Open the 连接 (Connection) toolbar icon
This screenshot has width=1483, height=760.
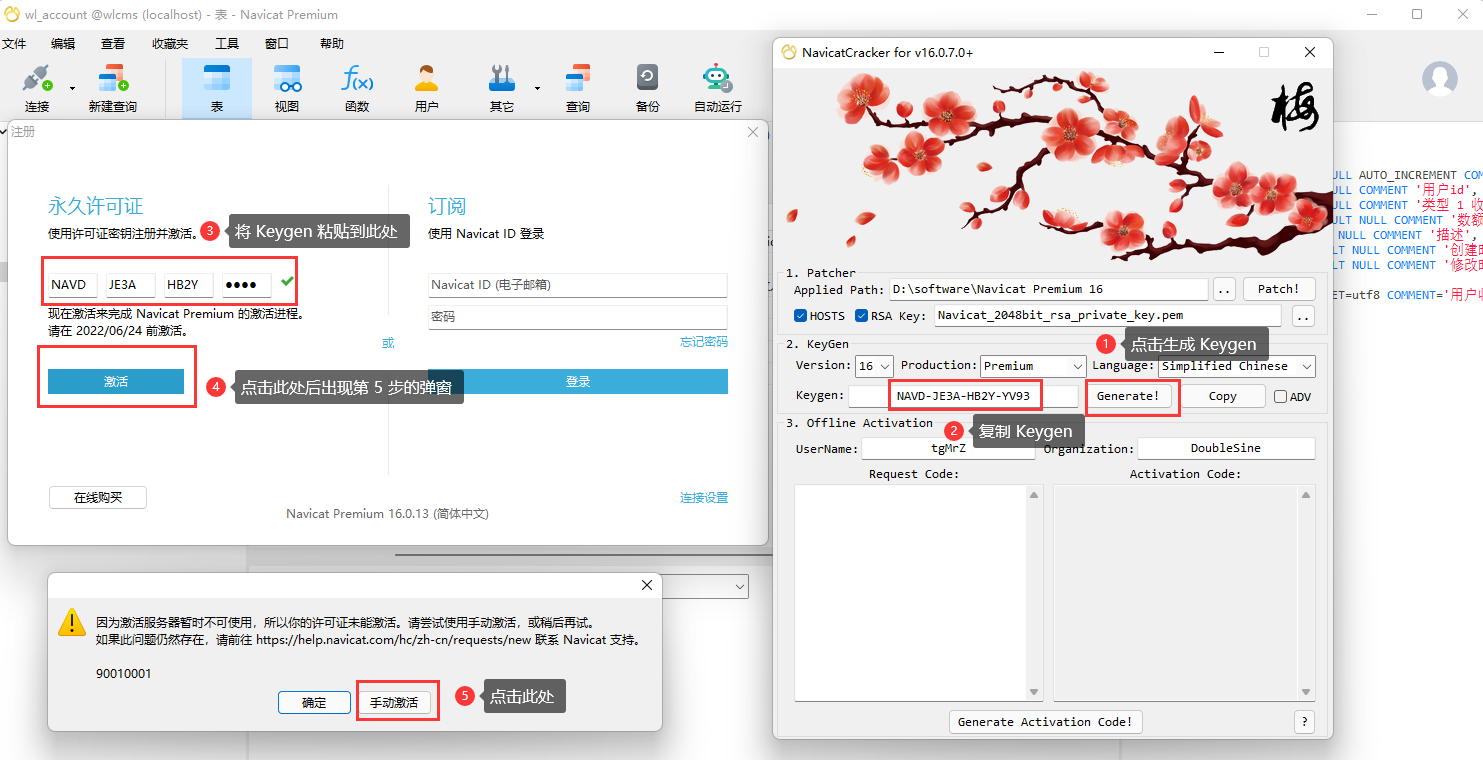[x=37, y=87]
